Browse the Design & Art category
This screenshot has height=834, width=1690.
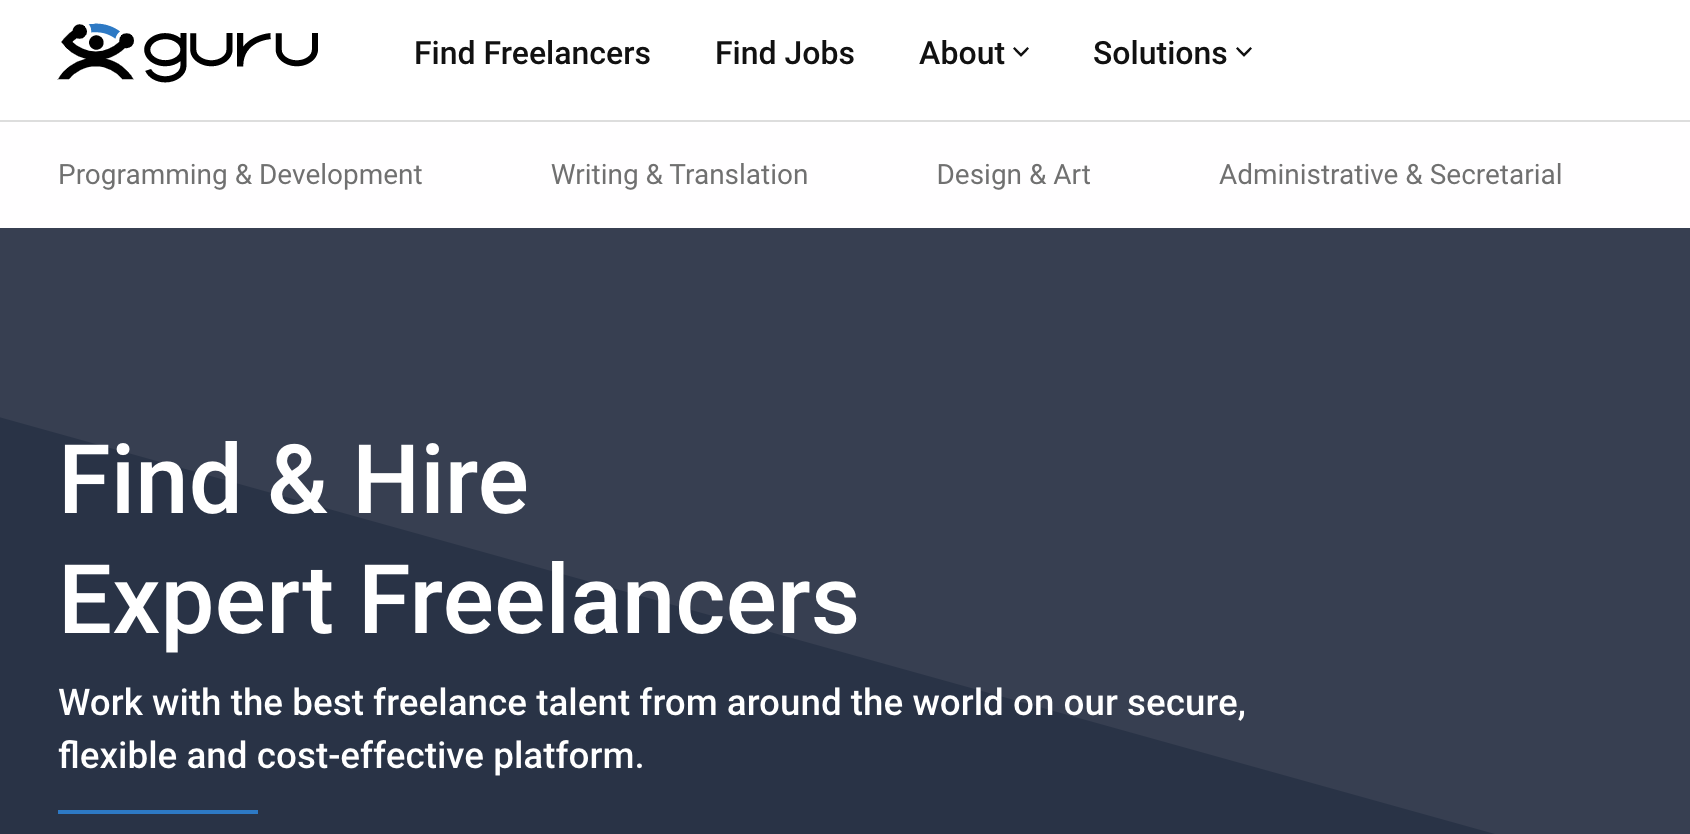1013,175
